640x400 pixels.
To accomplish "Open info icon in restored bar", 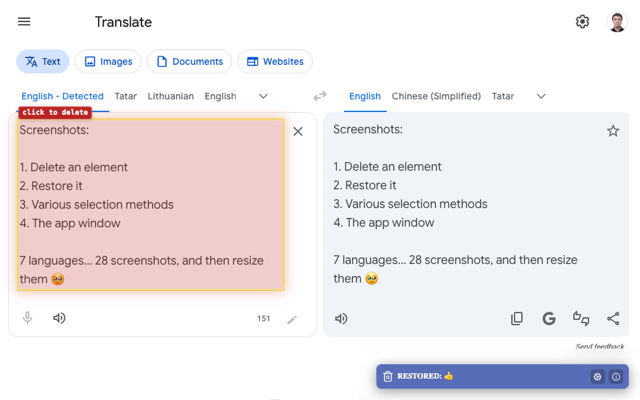I will click(x=616, y=377).
